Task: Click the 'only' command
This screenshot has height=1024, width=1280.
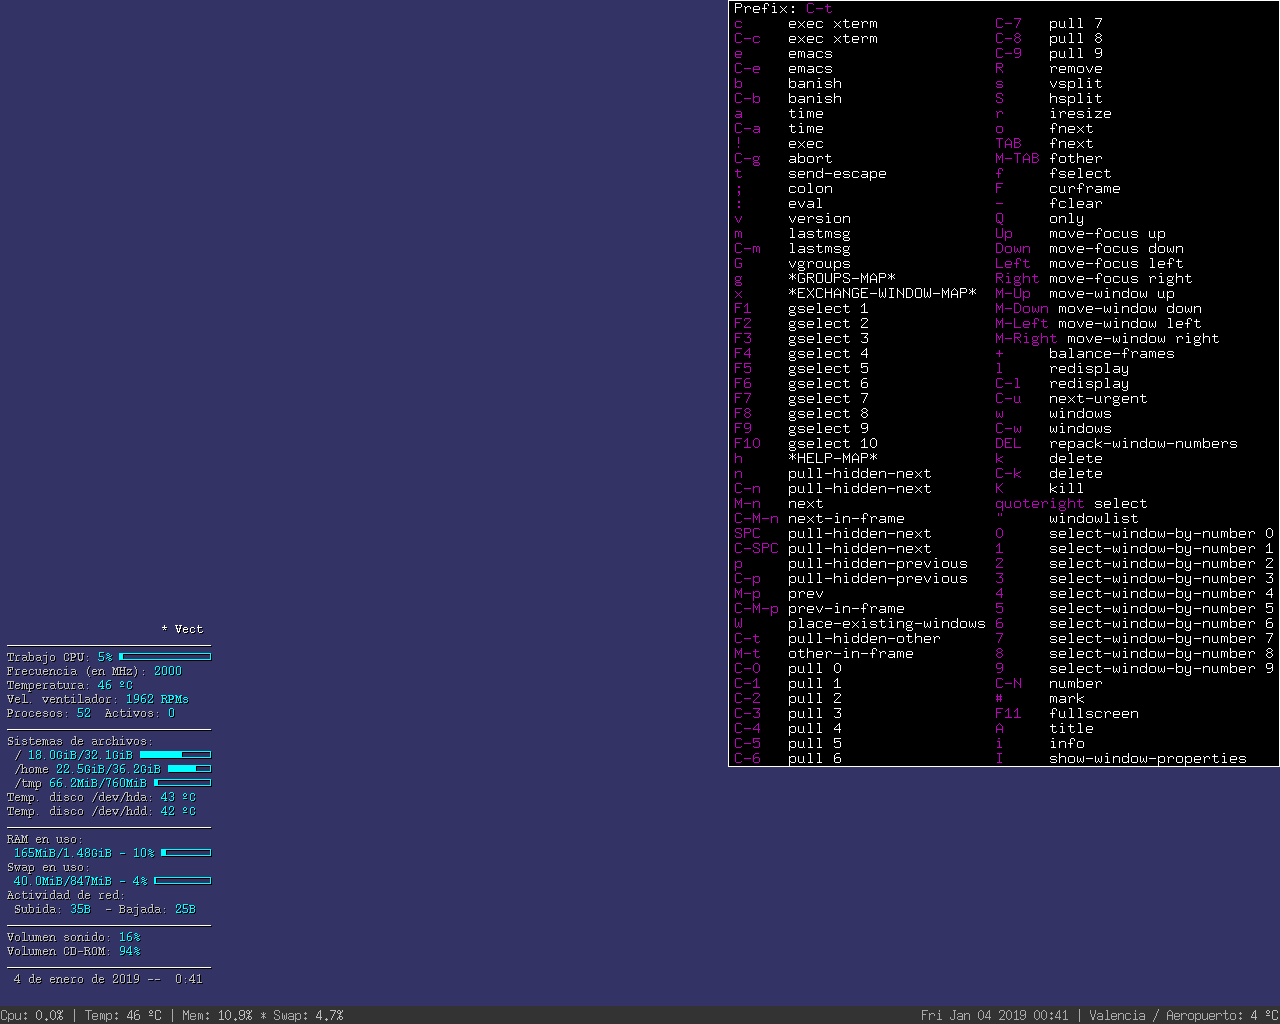Action: tap(1067, 218)
